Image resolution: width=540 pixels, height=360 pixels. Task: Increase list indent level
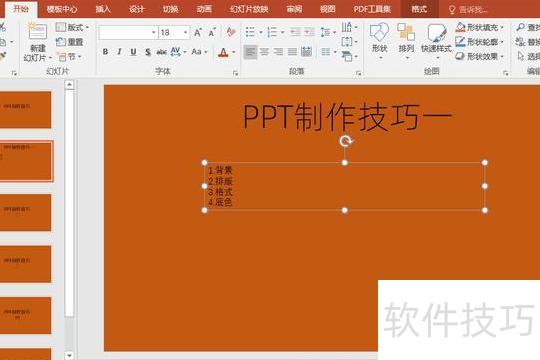click(309, 32)
